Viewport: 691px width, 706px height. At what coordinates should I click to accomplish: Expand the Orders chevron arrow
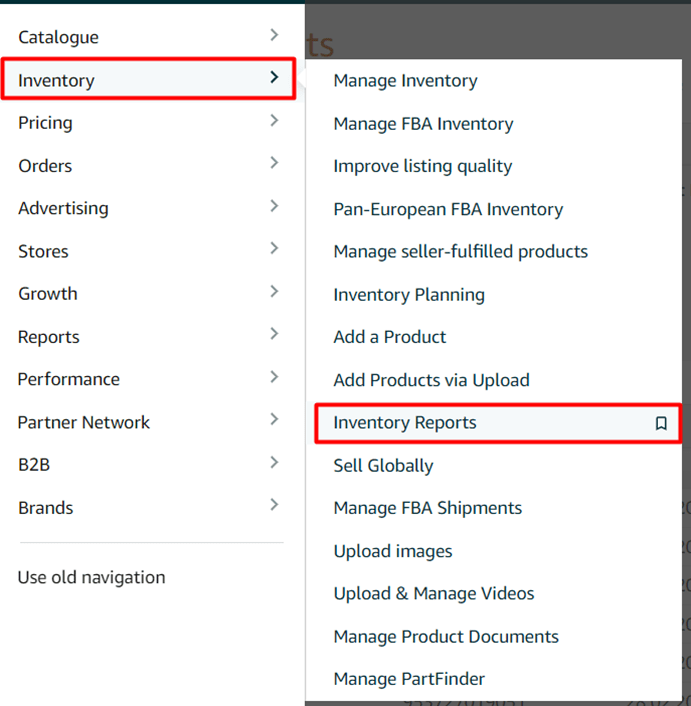(274, 163)
